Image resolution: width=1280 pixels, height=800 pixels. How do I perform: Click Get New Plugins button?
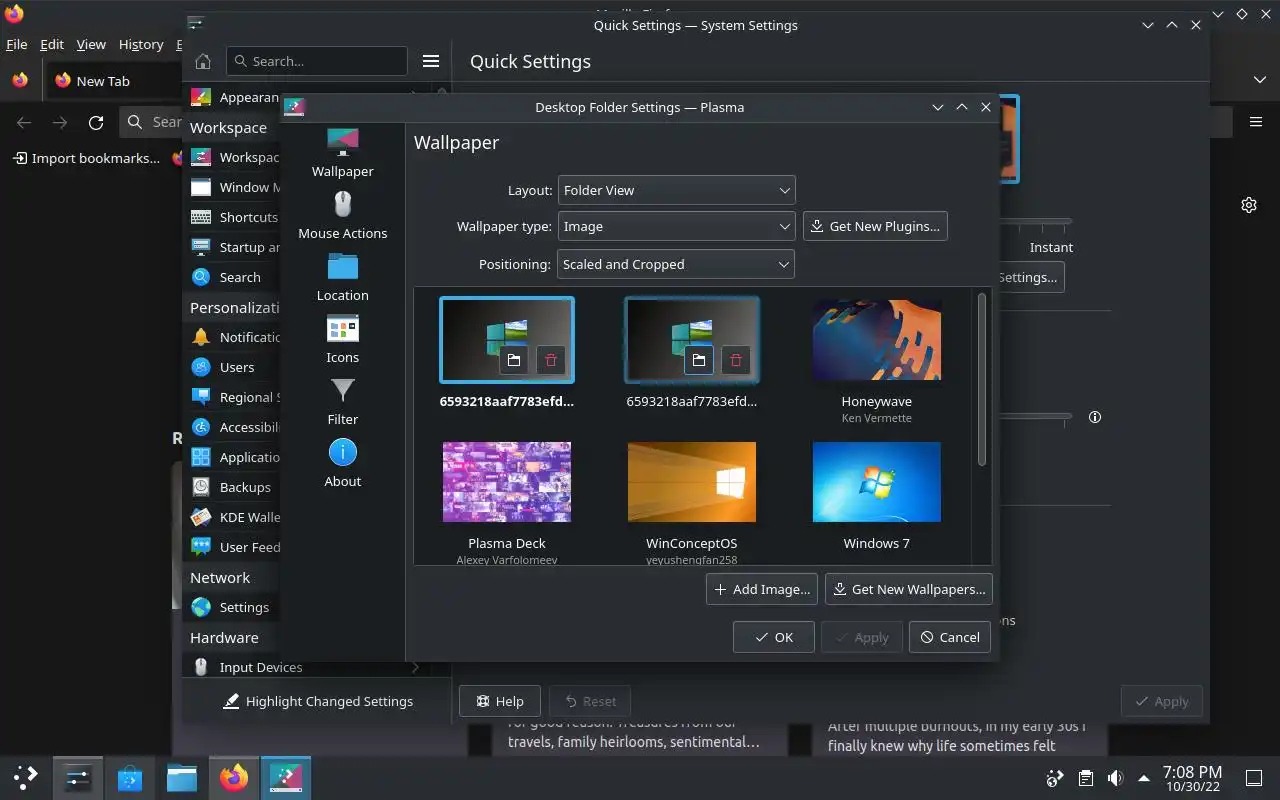pyautogui.click(x=875, y=226)
